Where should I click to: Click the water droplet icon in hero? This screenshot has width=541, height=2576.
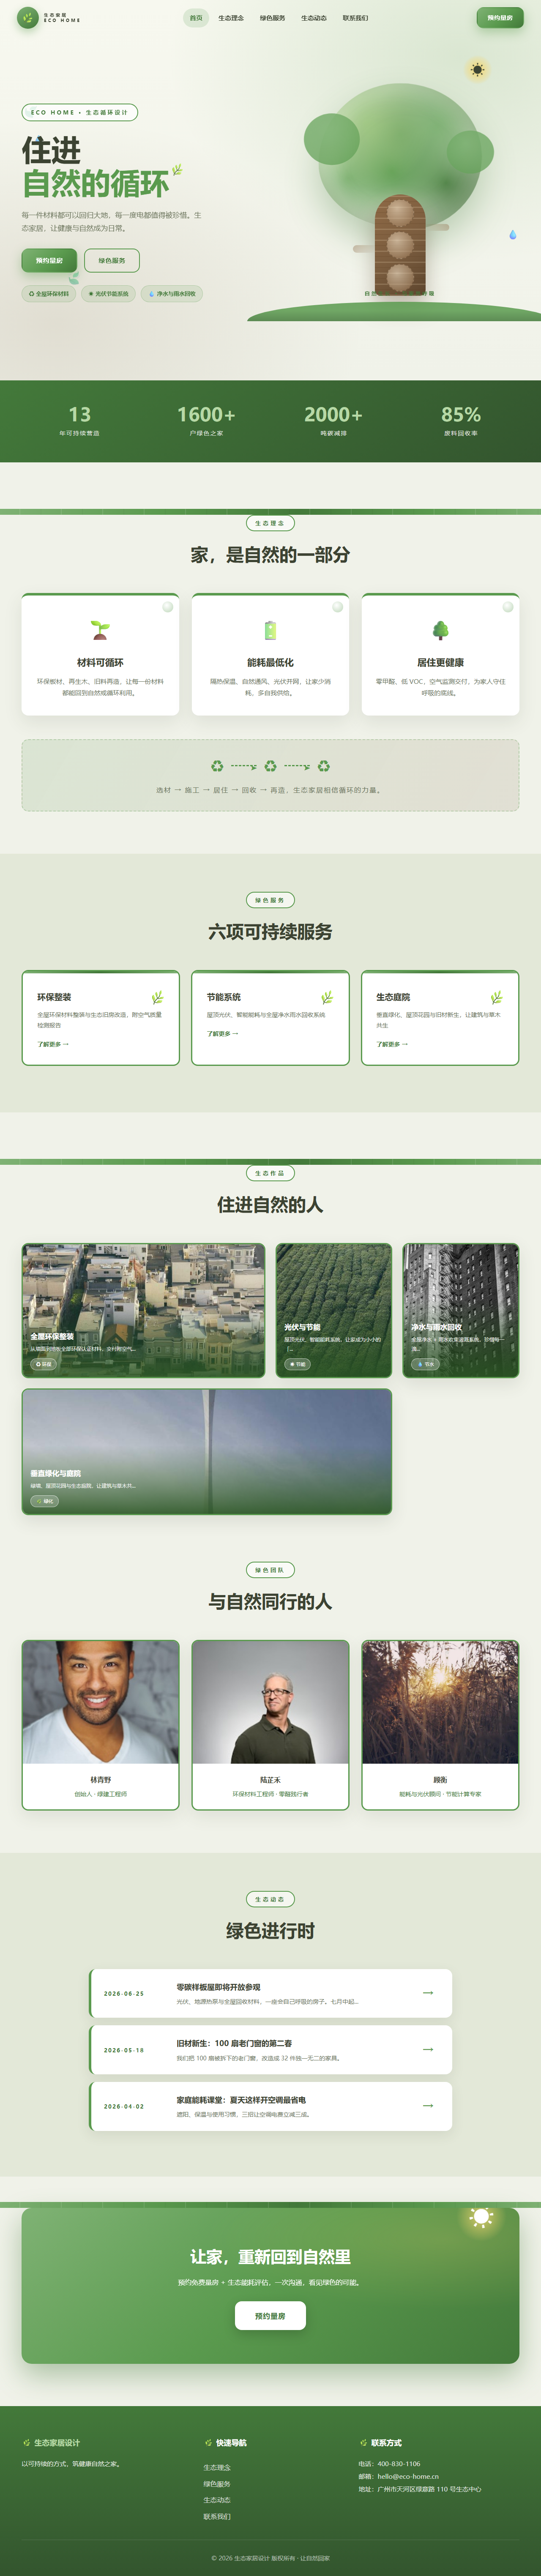tap(513, 235)
